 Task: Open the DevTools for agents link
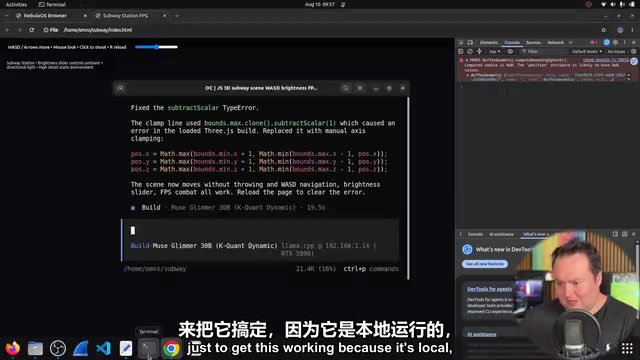[x=489, y=289]
